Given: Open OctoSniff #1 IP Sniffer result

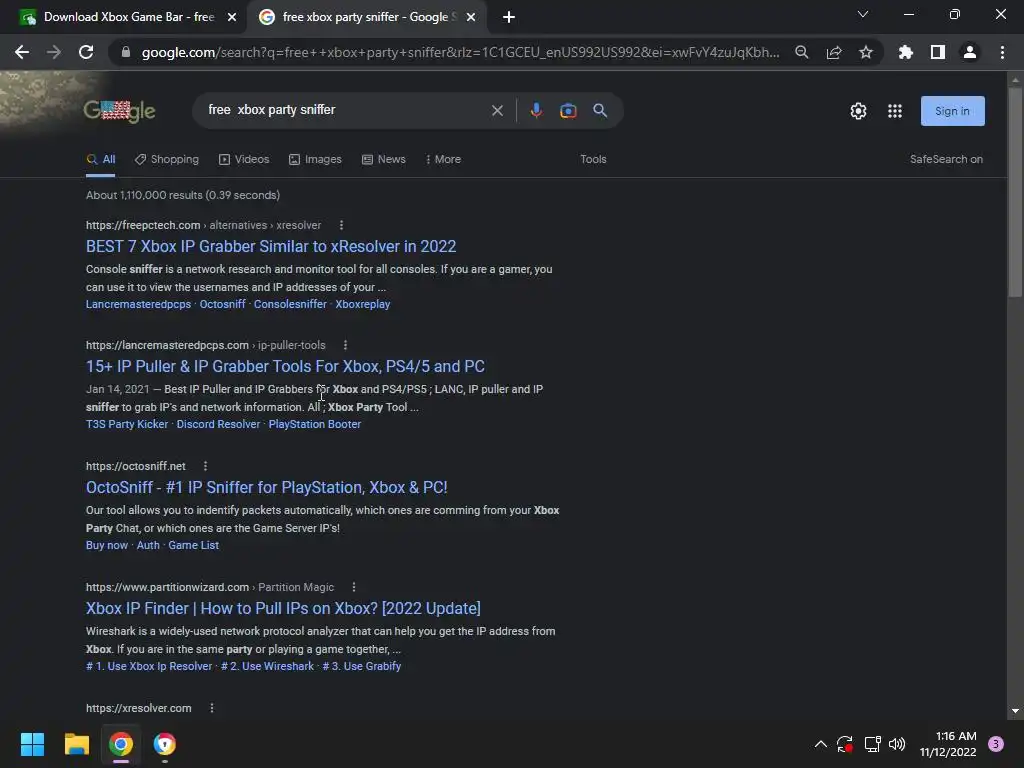Looking at the screenshot, I should tap(266, 487).
